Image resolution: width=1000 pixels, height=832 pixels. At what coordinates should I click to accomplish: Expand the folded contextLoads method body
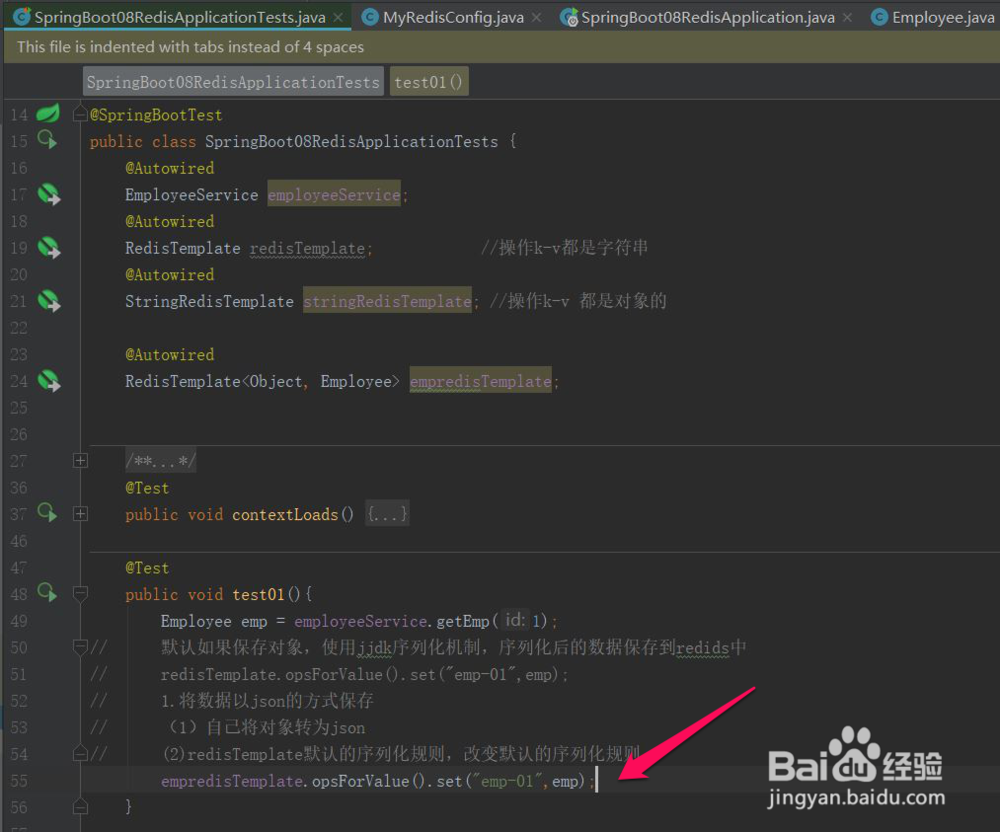[80, 514]
